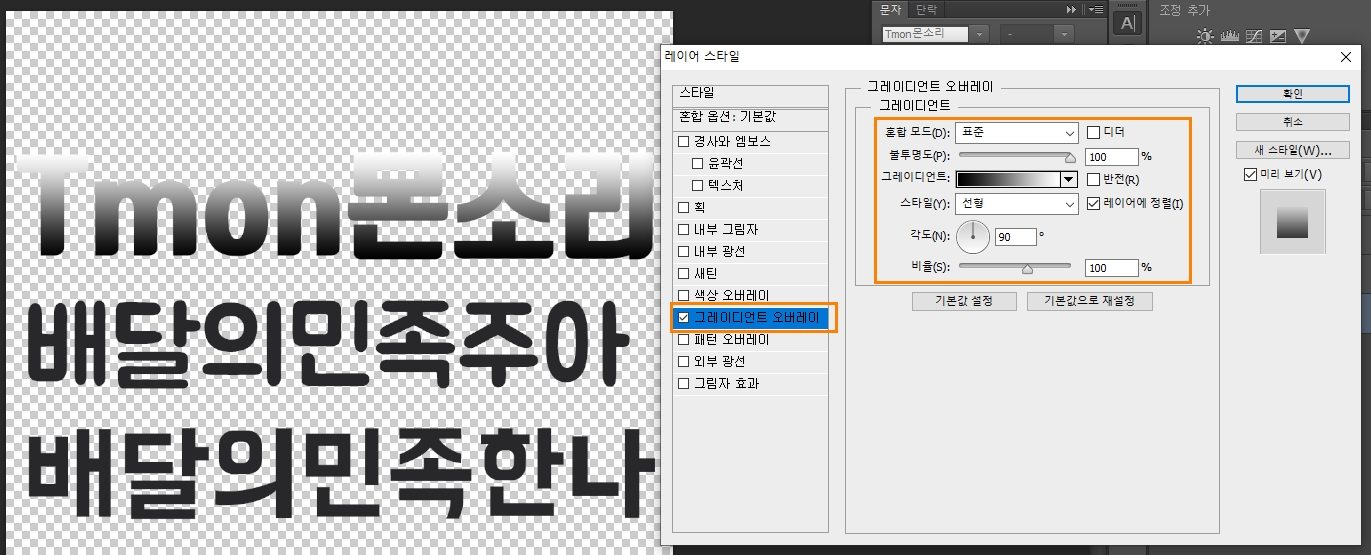The image size is (1371, 555).
Task: Open the Tmon몬소리 font family dropdown
Action: (980, 34)
